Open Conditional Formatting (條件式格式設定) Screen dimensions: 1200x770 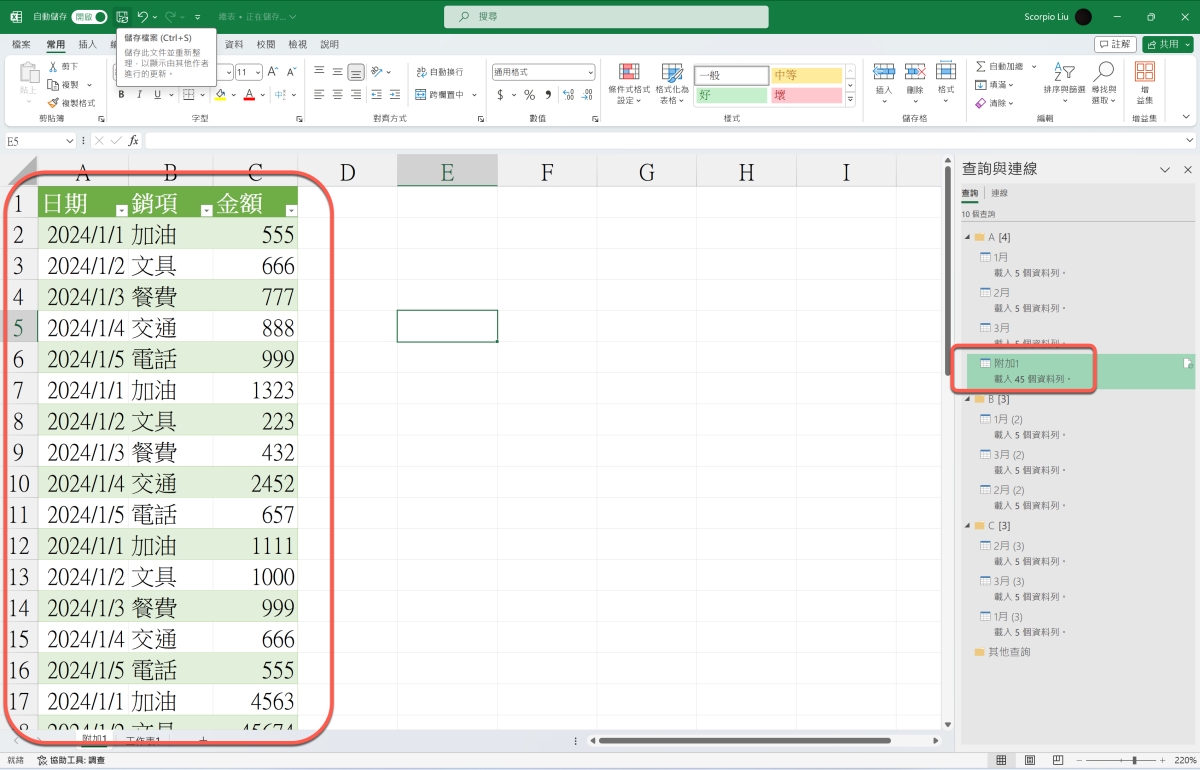(629, 82)
